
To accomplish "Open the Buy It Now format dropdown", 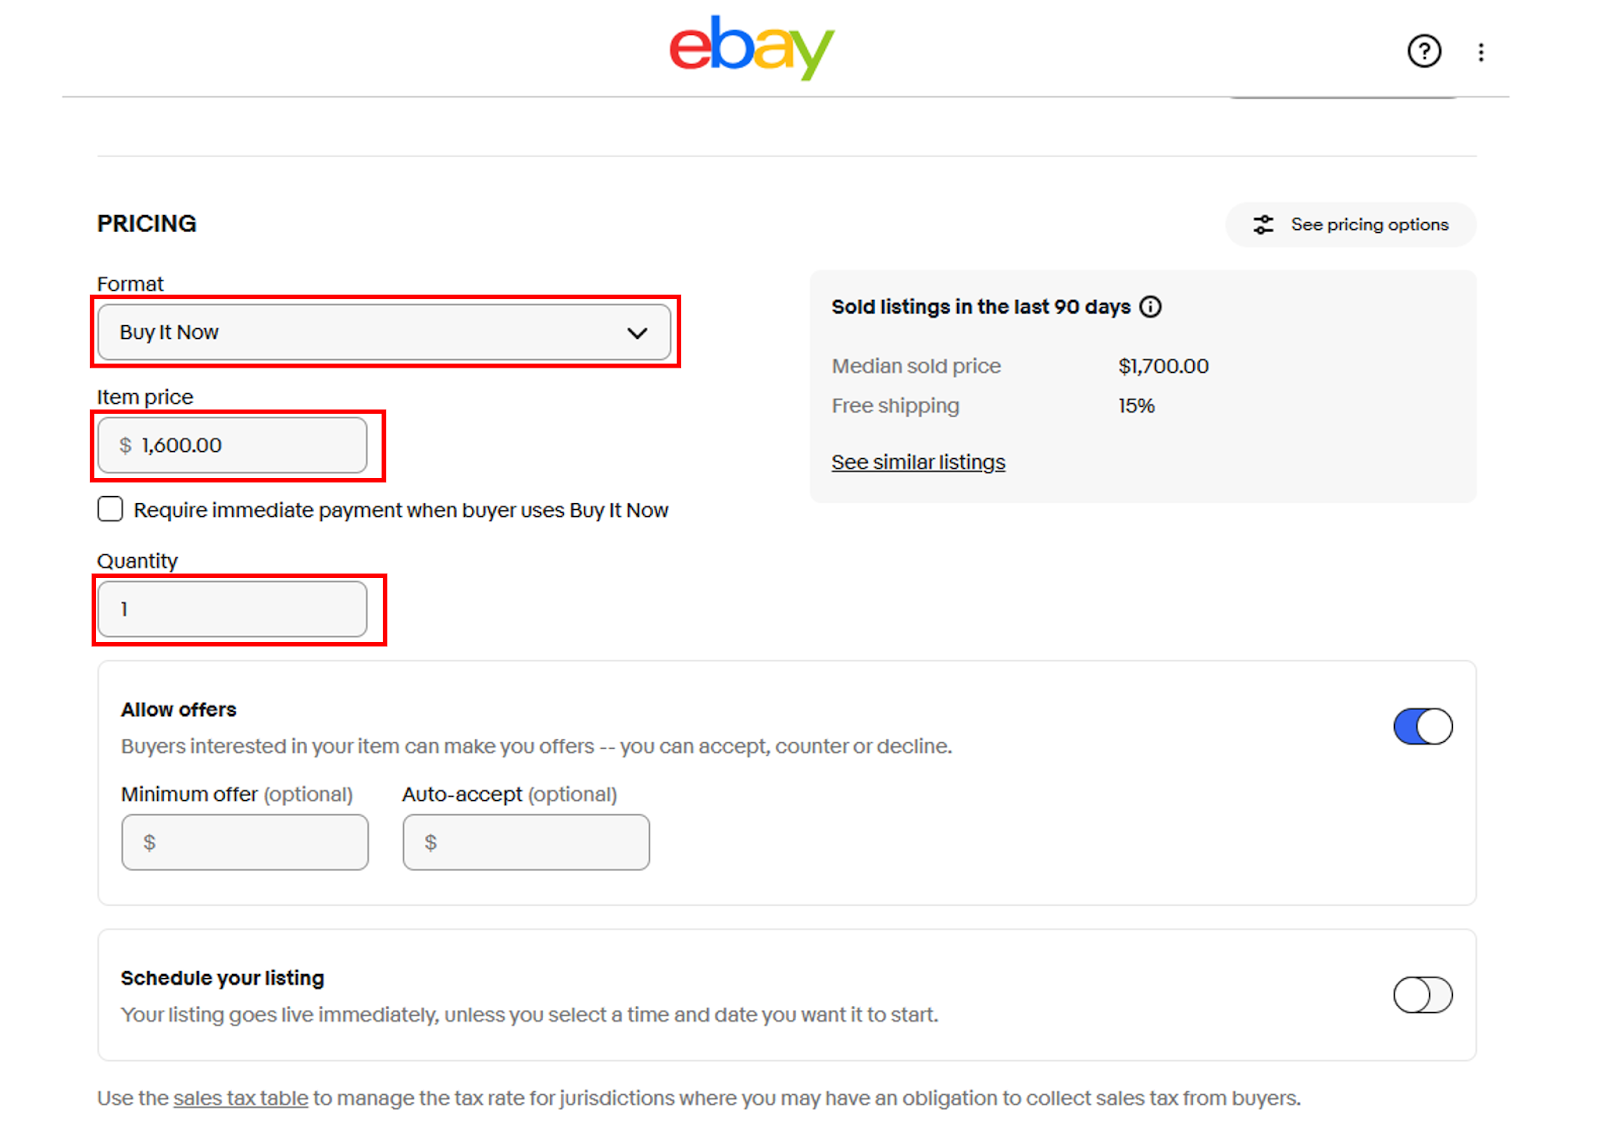I will click(385, 332).
